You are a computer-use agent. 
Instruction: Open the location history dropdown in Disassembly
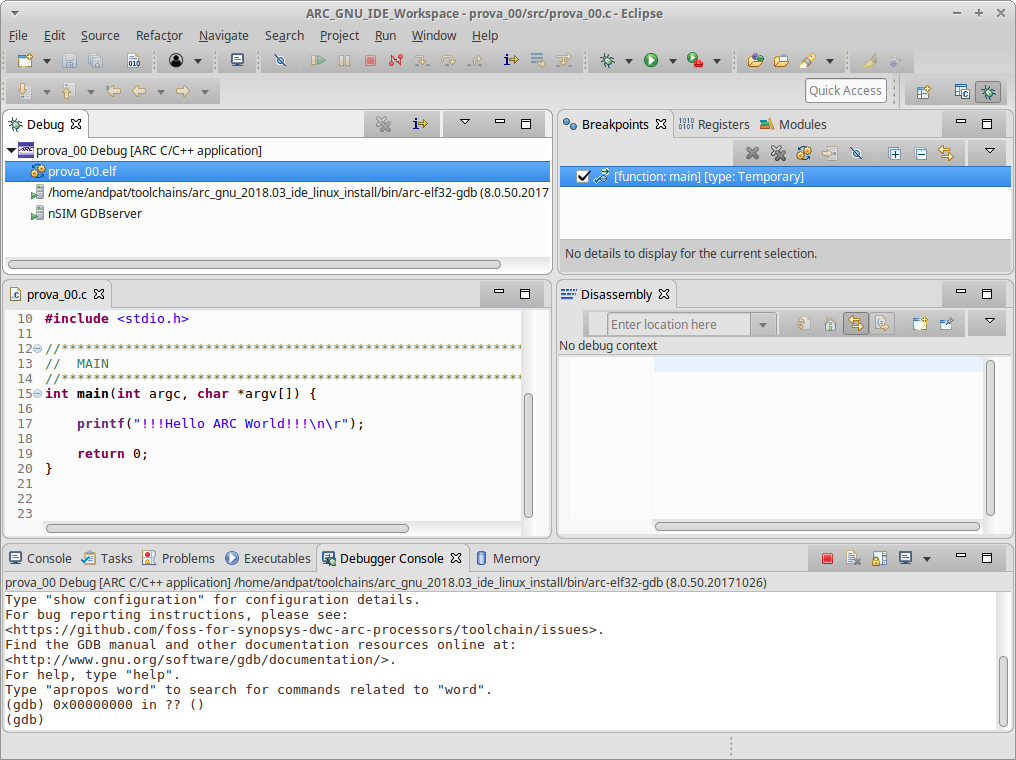pyautogui.click(x=763, y=324)
